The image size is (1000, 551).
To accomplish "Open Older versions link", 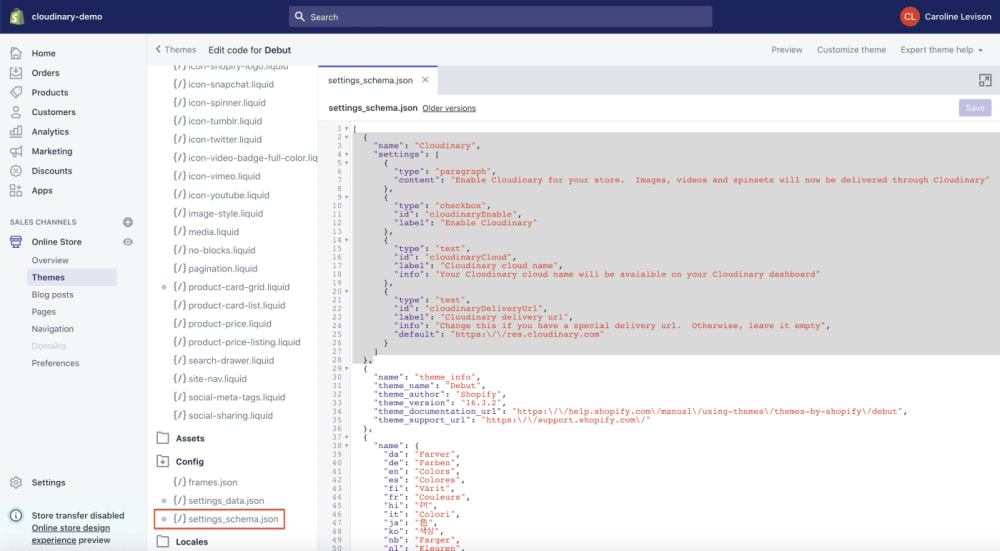I will 449,108.
